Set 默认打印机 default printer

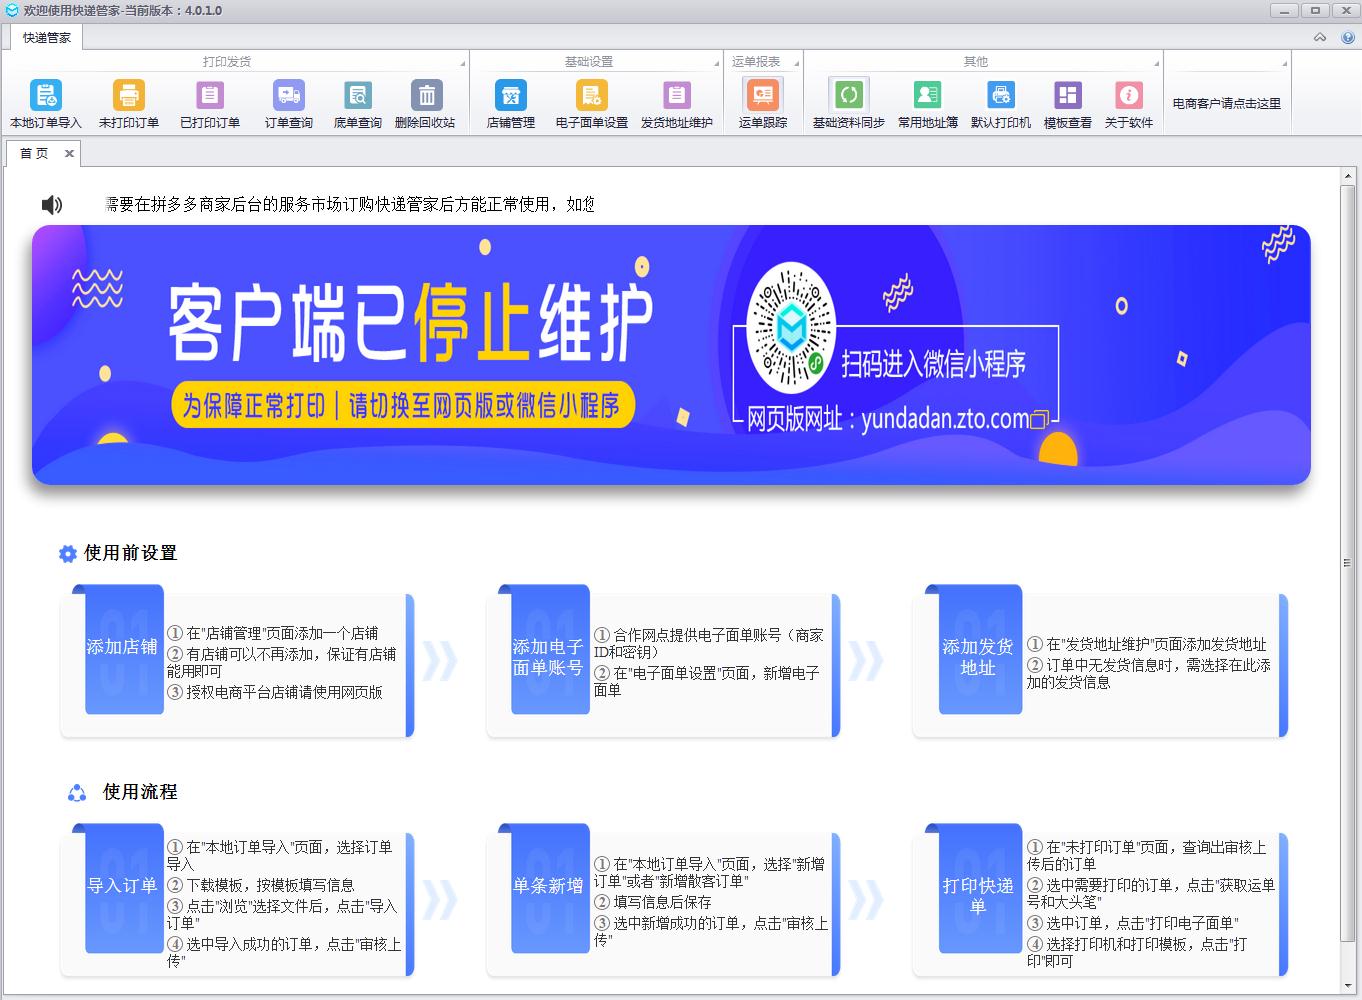pyautogui.click(x=1000, y=103)
